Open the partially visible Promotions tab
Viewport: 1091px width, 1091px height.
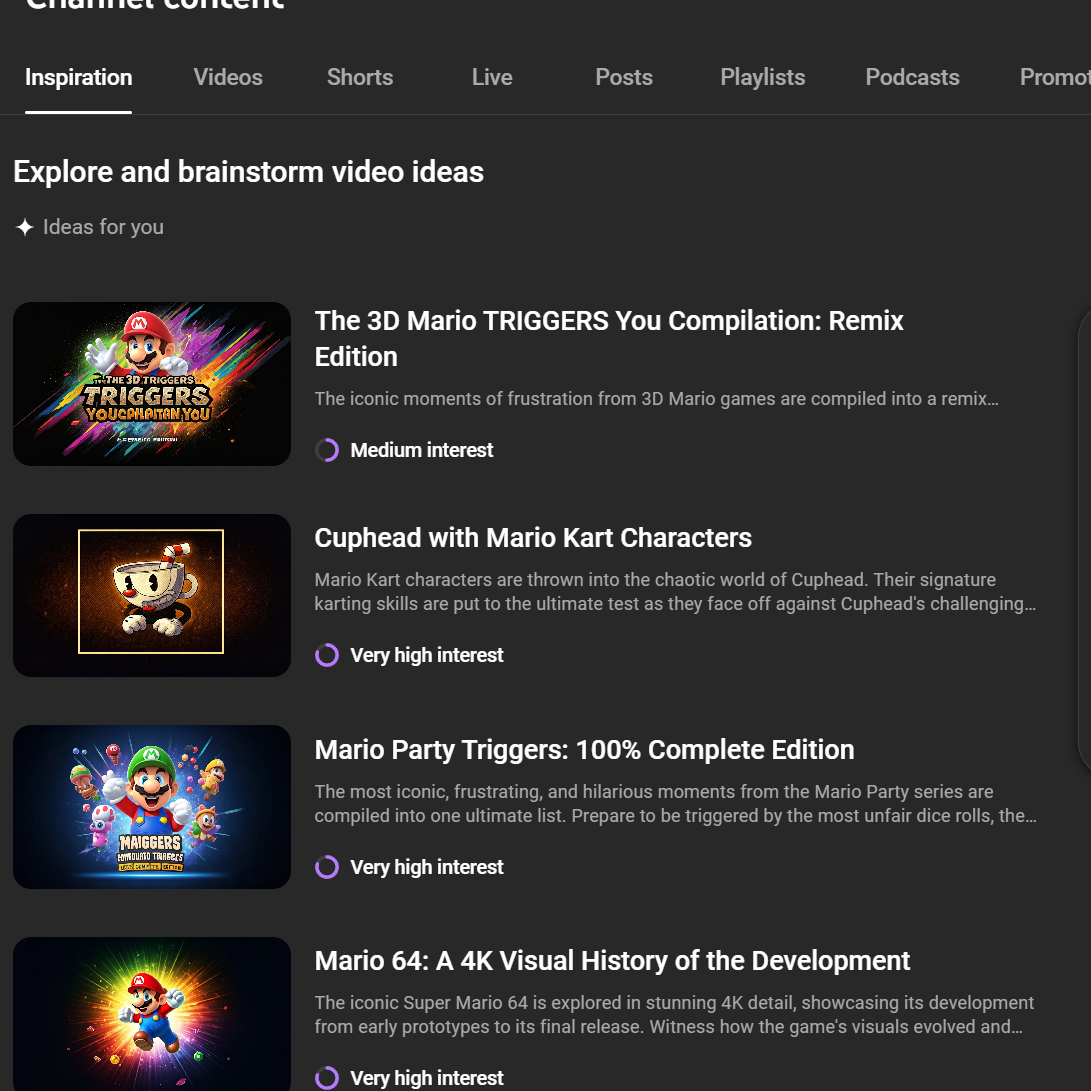(x=1054, y=78)
